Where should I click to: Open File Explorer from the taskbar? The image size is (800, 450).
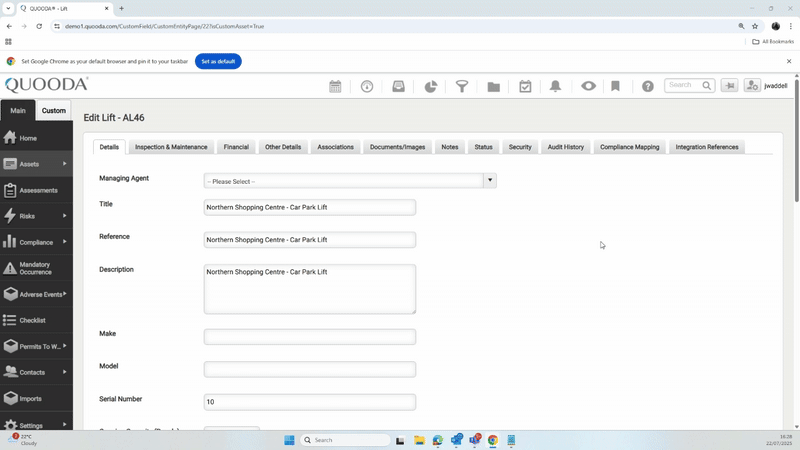pyautogui.click(x=419, y=440)
